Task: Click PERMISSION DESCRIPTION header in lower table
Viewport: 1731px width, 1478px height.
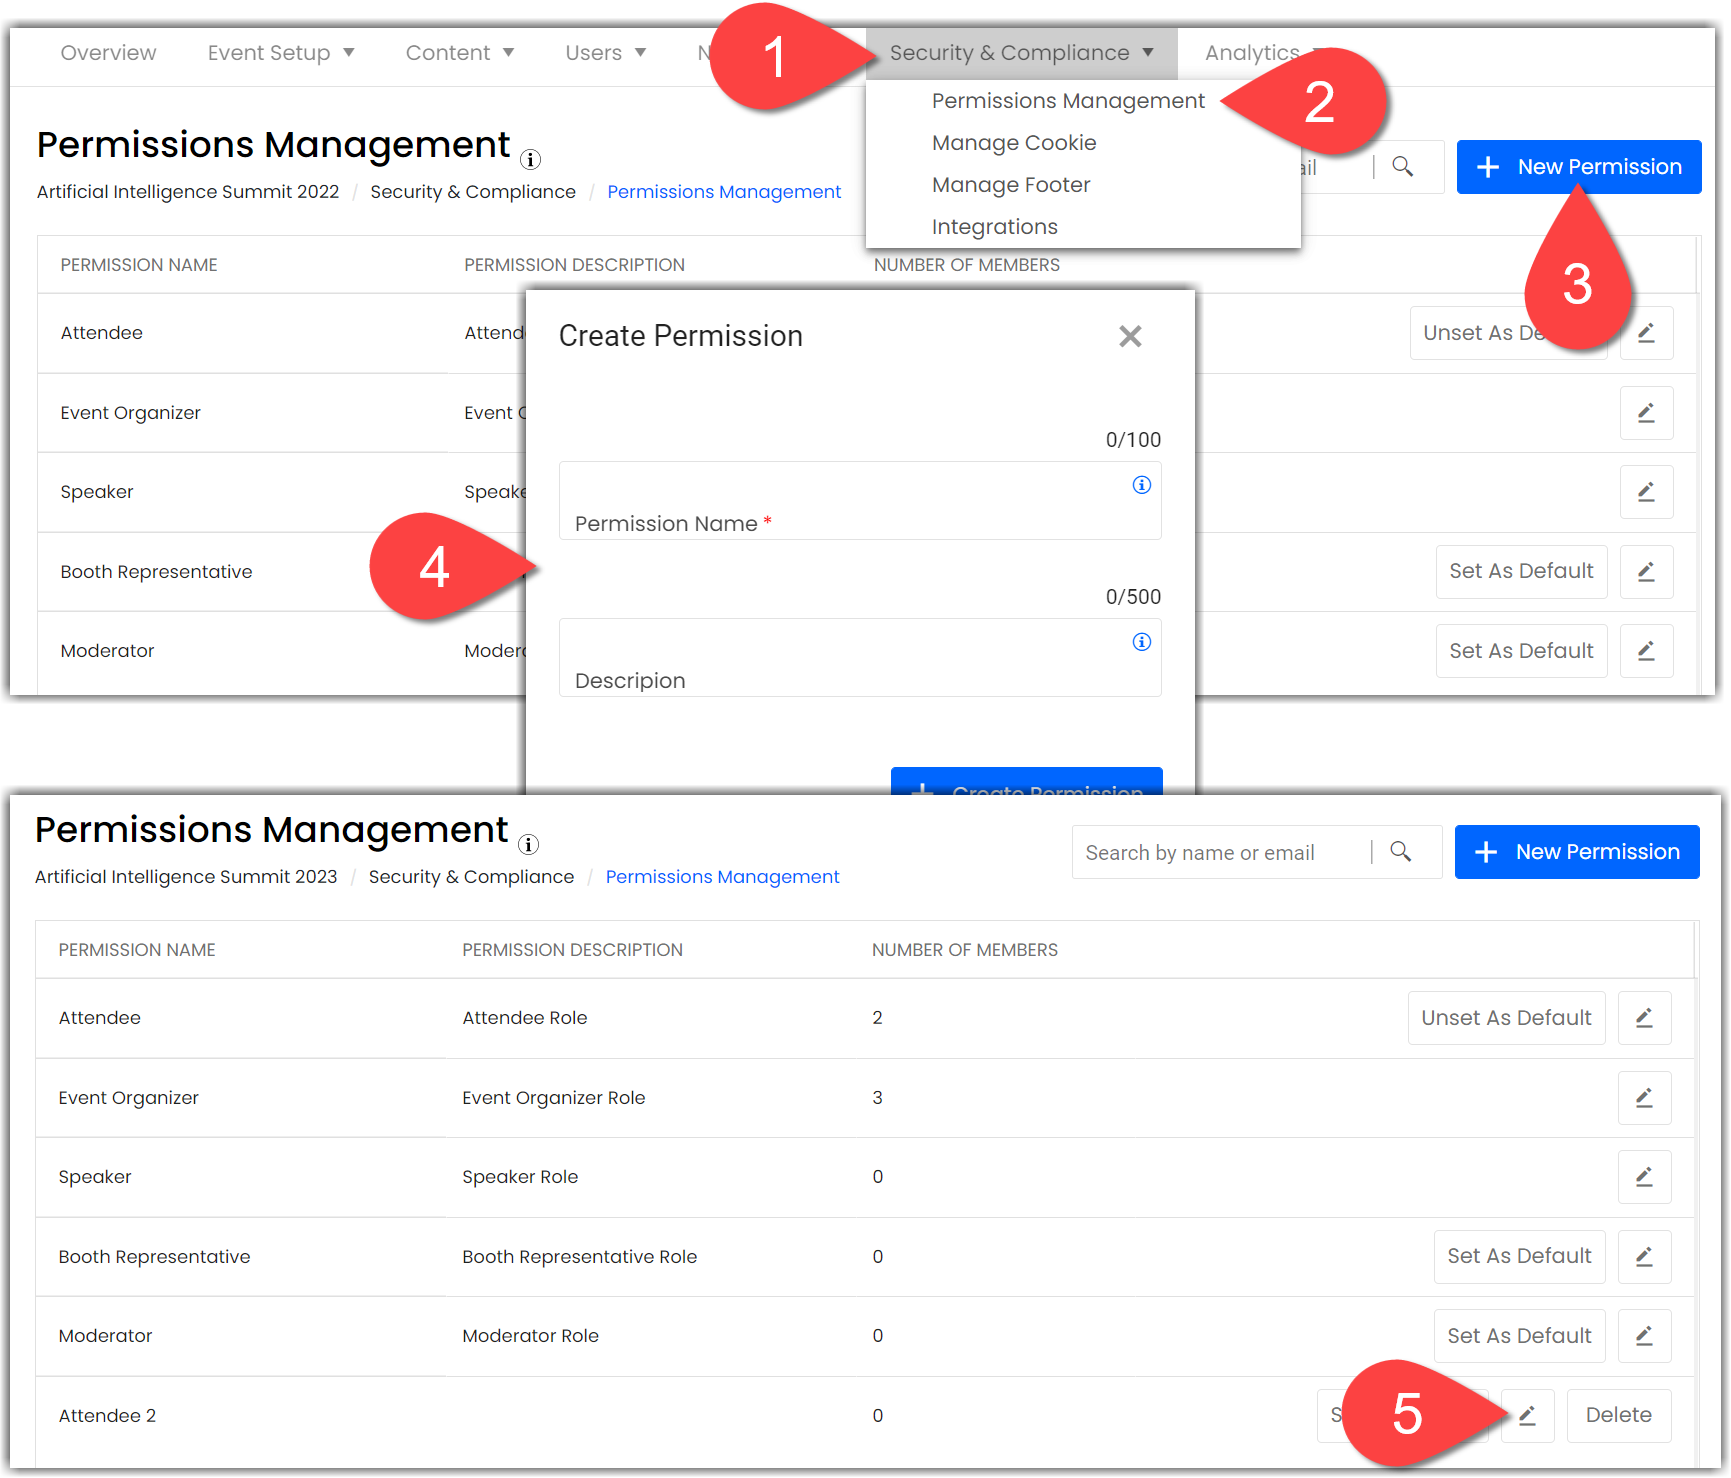Action: tap(572, 950)
